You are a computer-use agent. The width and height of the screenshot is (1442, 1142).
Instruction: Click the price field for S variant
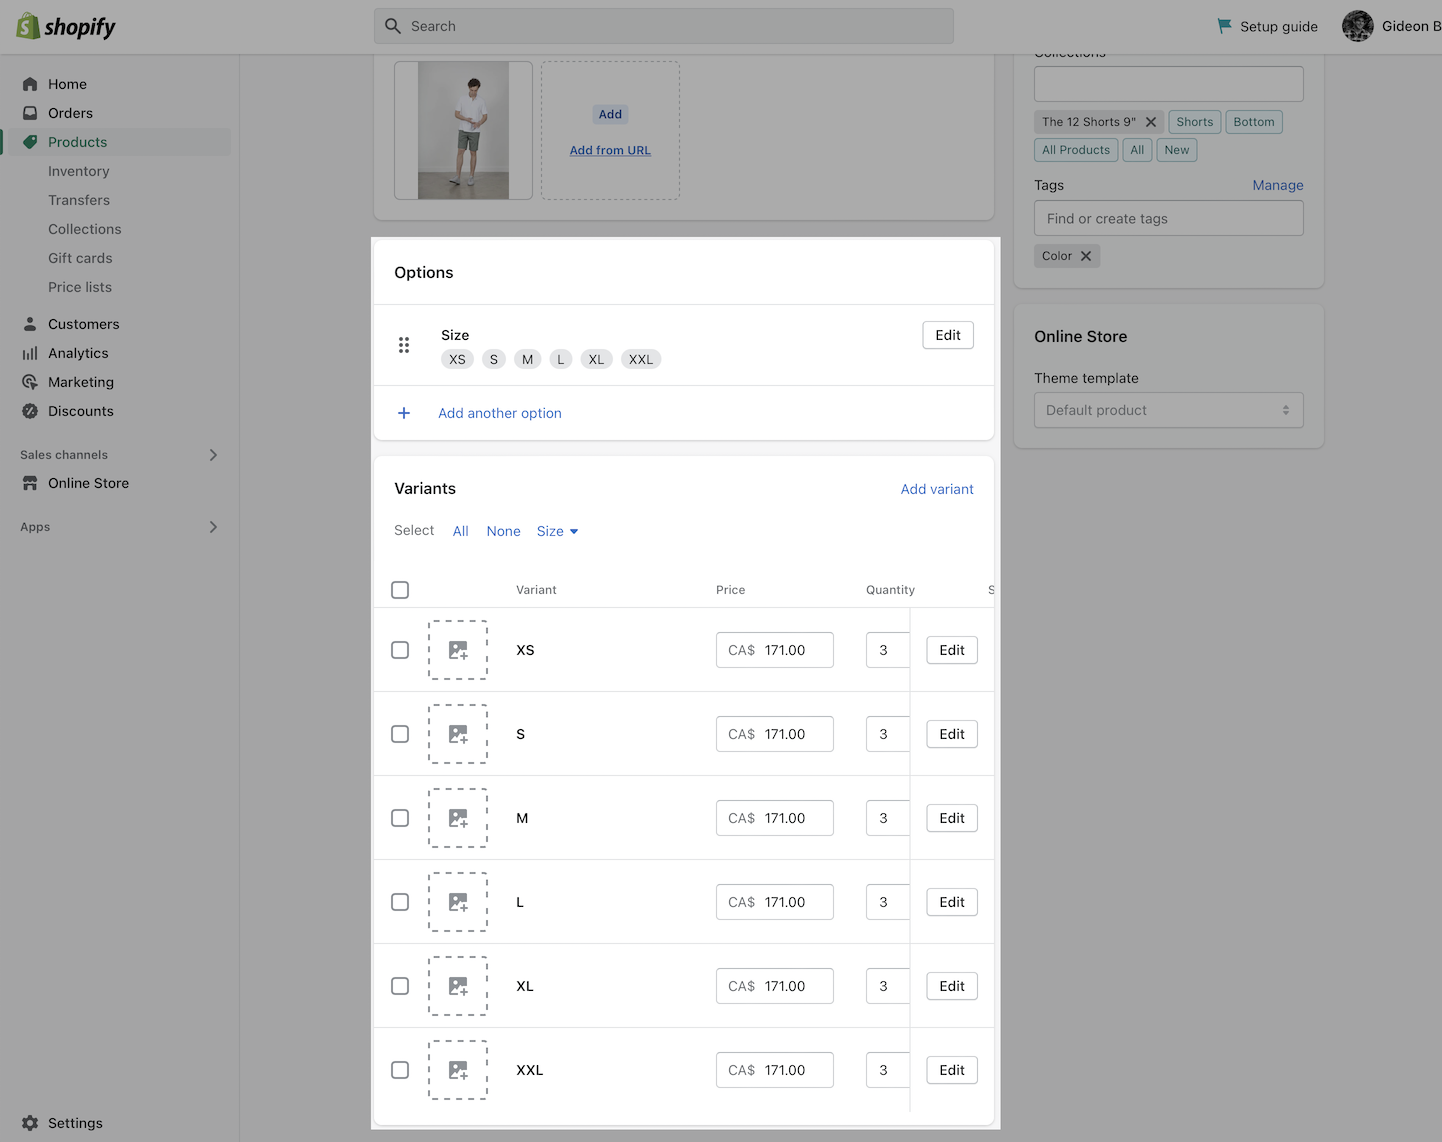[775, 734]
